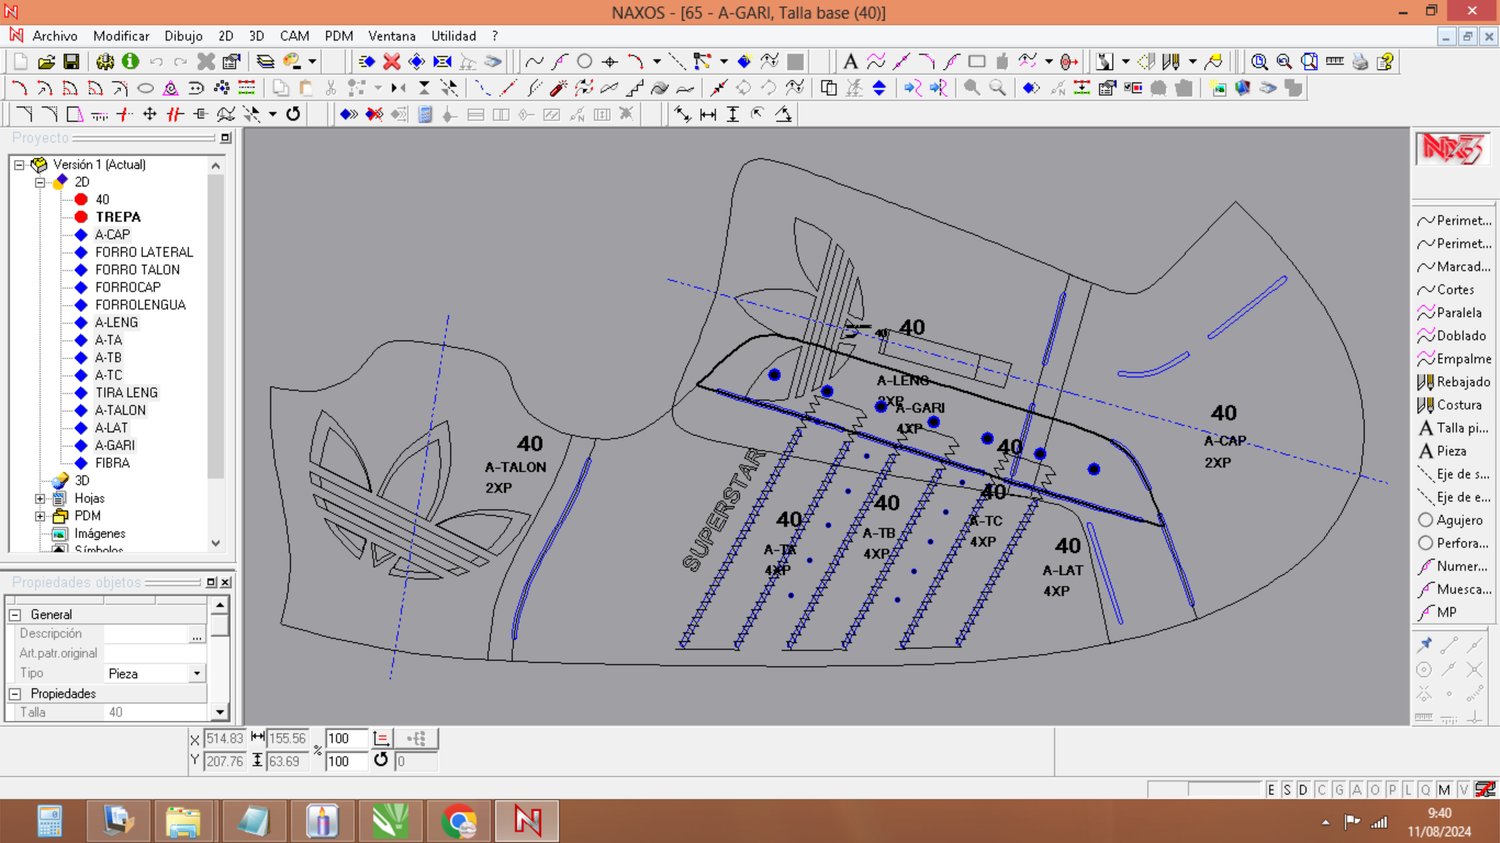Click the rotate circular arrow icon
Image resolution: width=1500 pixels, height=843 pixels.
(293, 114)
